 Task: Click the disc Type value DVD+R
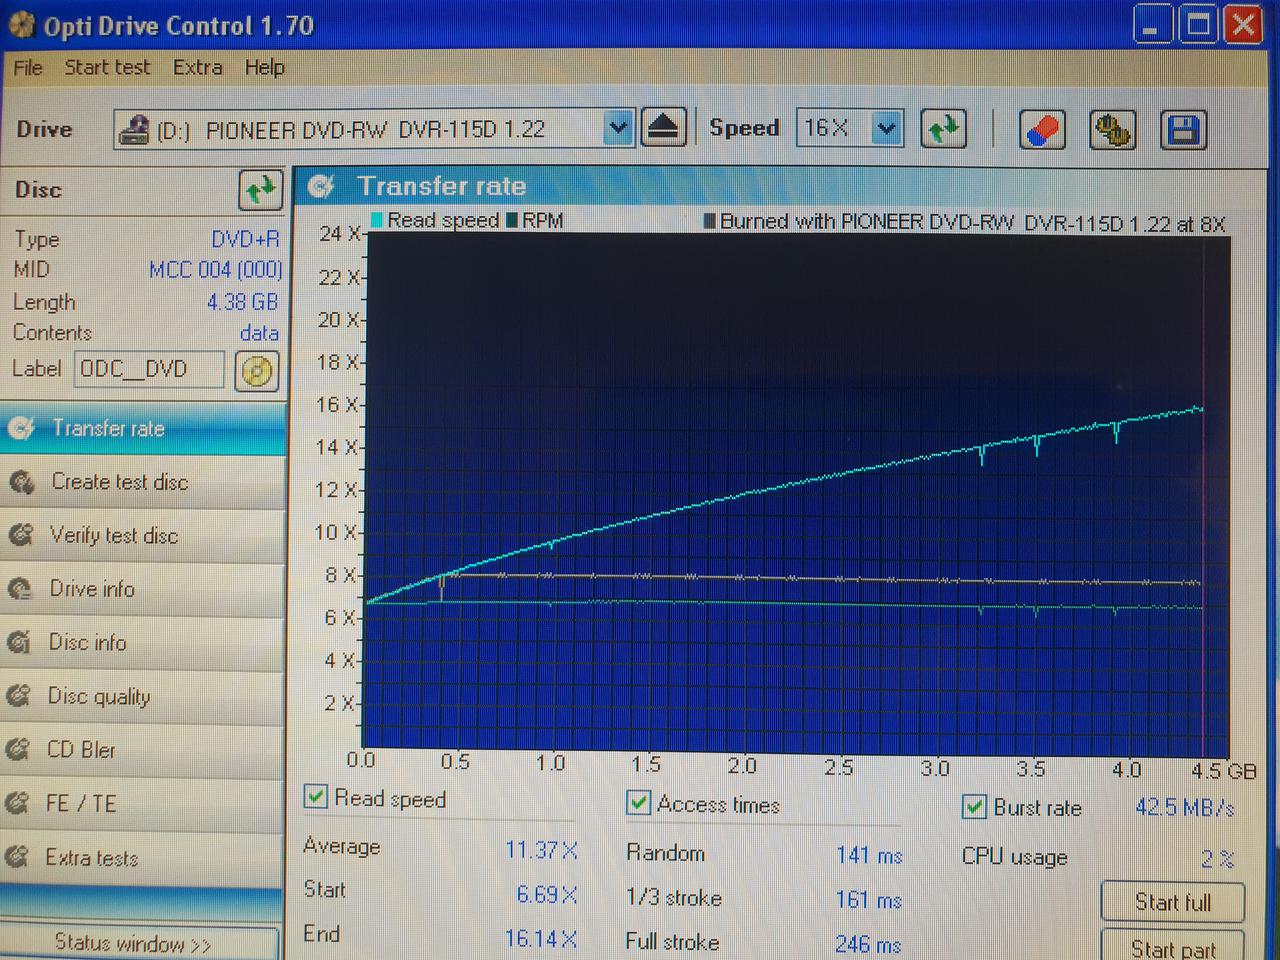click(x=245, y=239)
